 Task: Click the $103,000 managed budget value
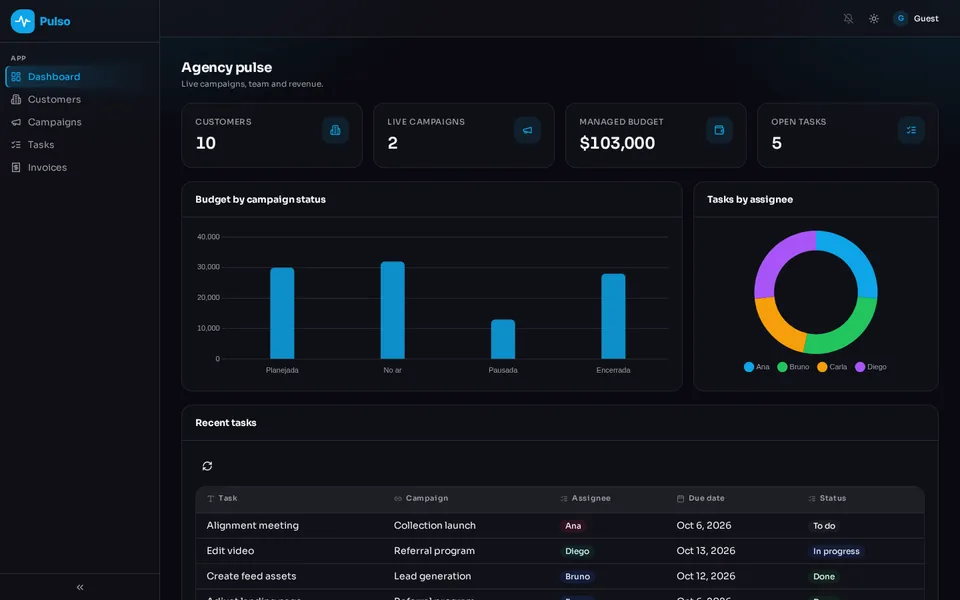tap(617, 143)
